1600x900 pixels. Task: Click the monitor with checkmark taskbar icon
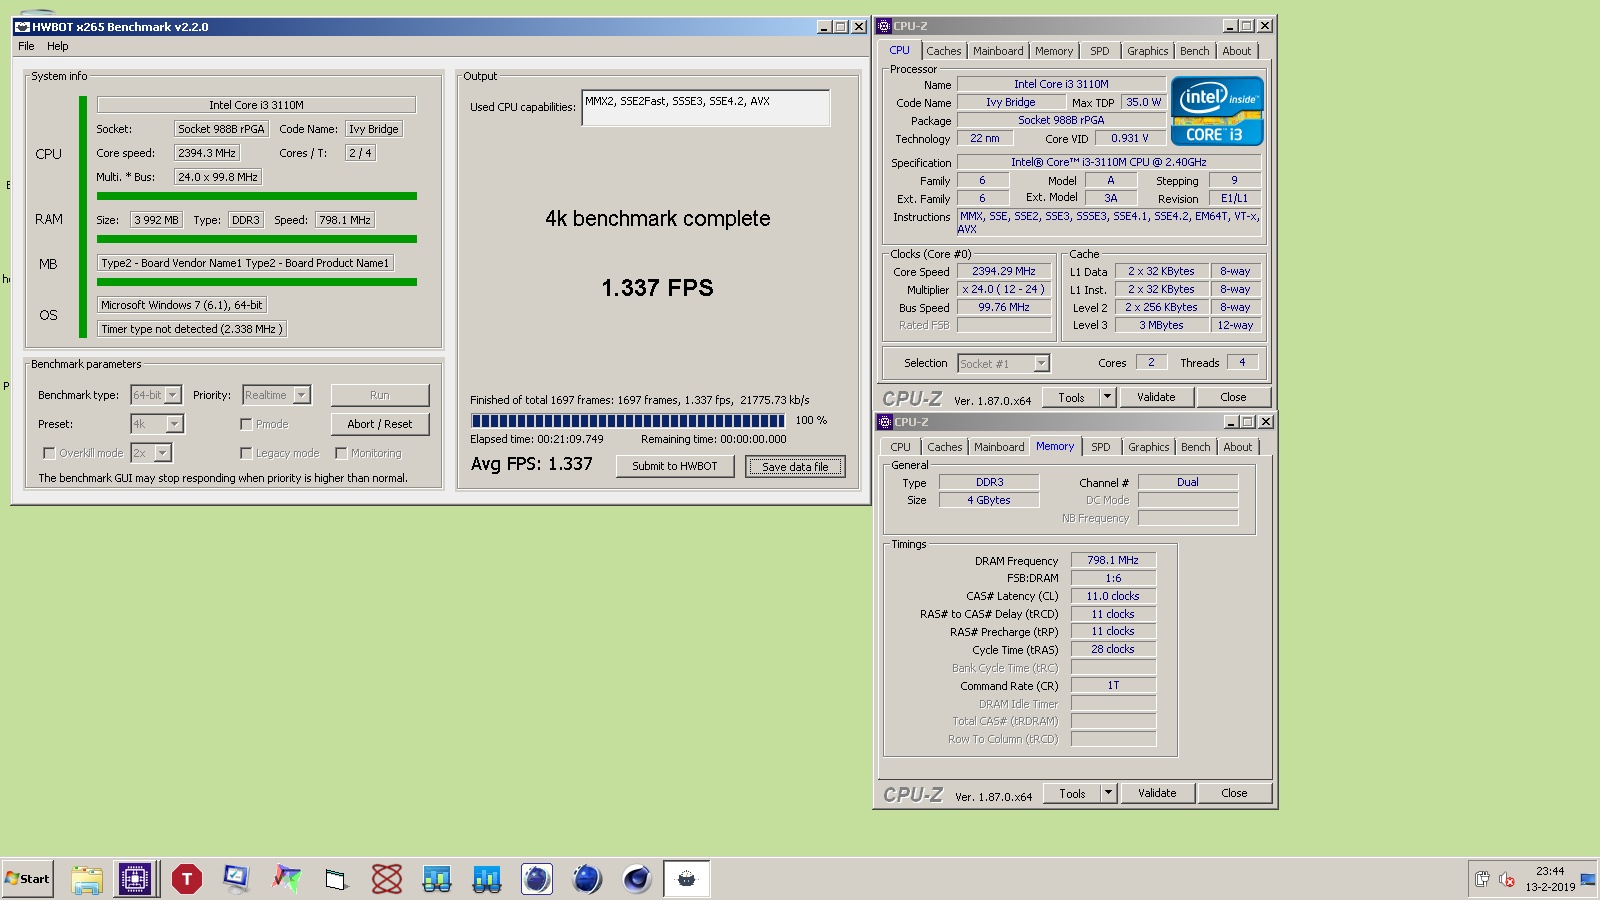point(236,879)
